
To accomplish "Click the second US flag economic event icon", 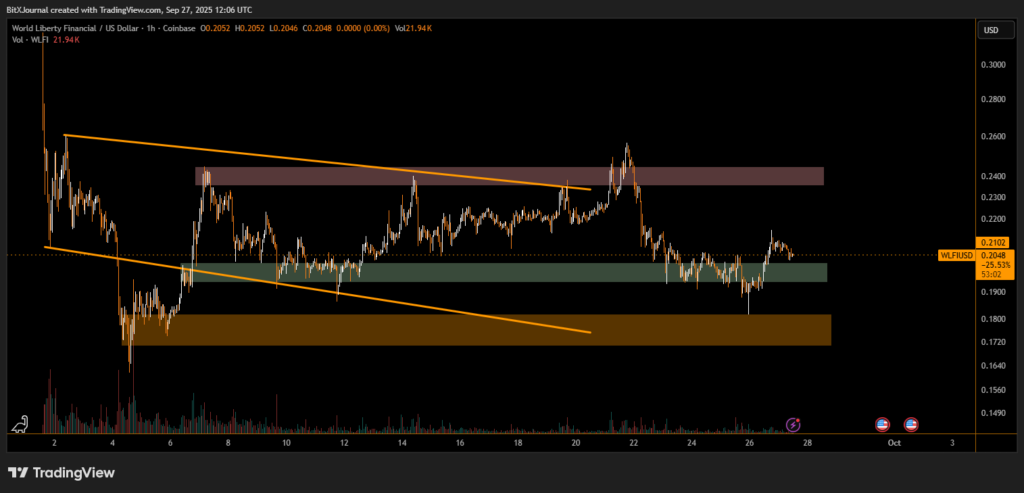I will click(911, 424).
